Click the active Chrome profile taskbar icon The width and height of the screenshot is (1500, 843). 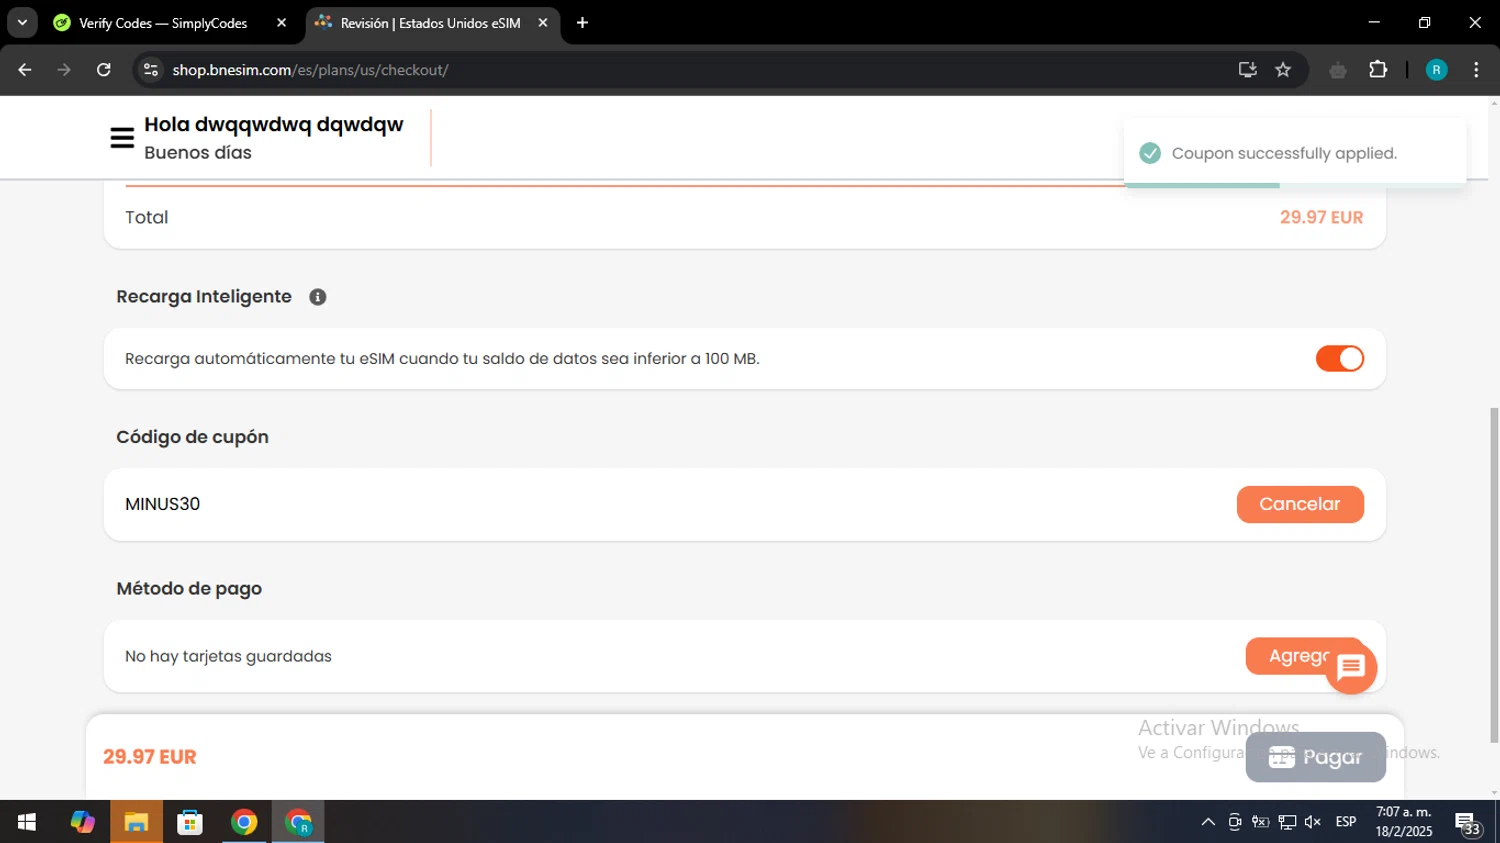click(298, 822)
